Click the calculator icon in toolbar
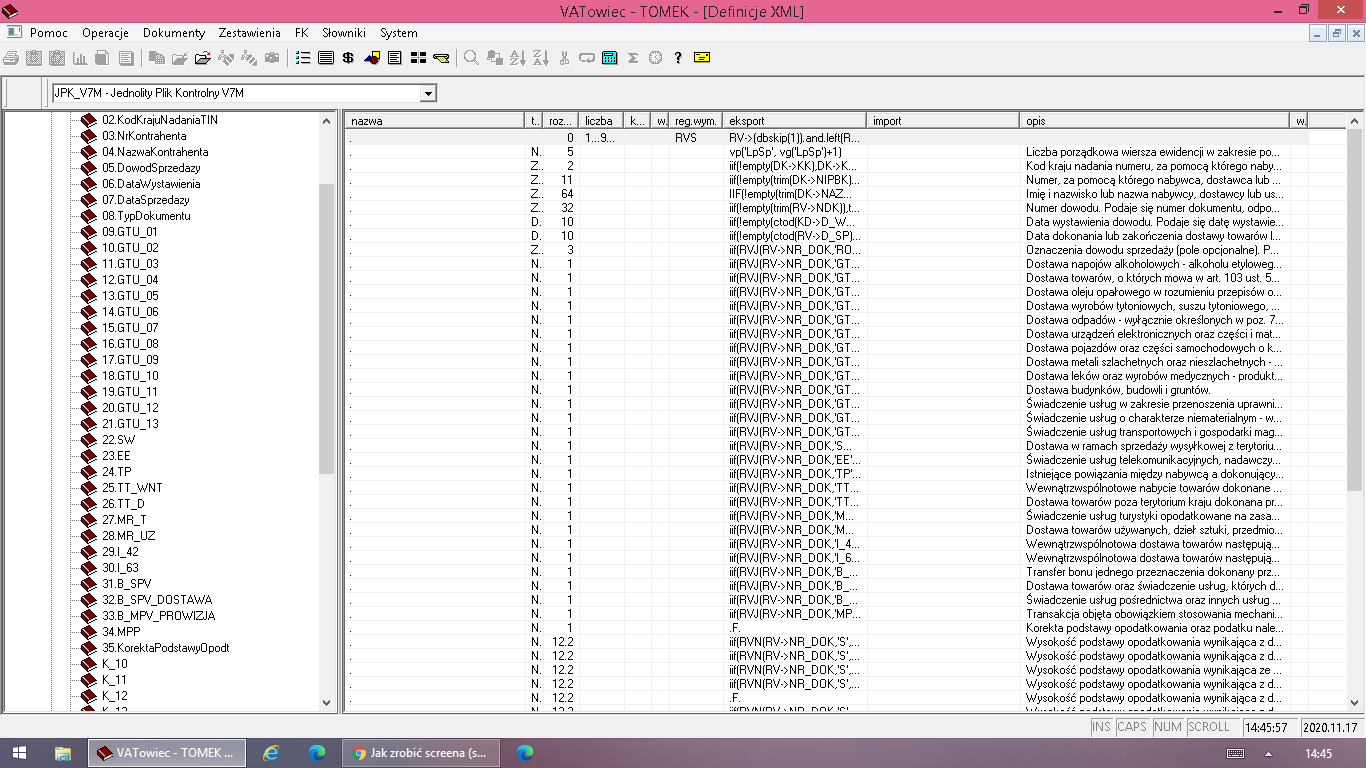 tap(610, 58)
